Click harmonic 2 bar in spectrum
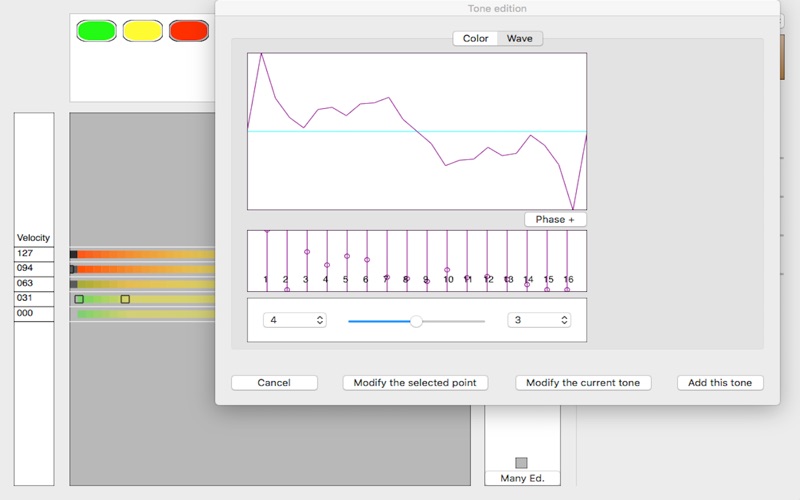 [x=287, y=261]
